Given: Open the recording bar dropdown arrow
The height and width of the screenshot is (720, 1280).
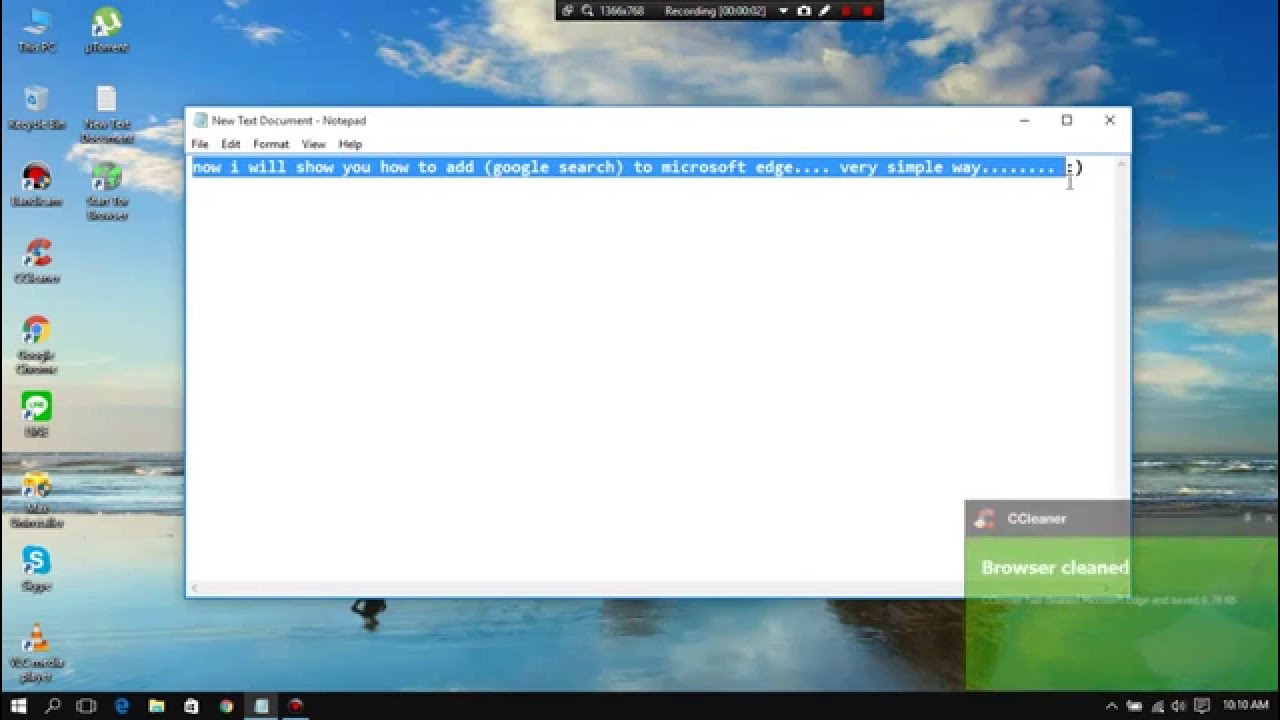Looking at the screenshot, I should [x=784, y=11].
